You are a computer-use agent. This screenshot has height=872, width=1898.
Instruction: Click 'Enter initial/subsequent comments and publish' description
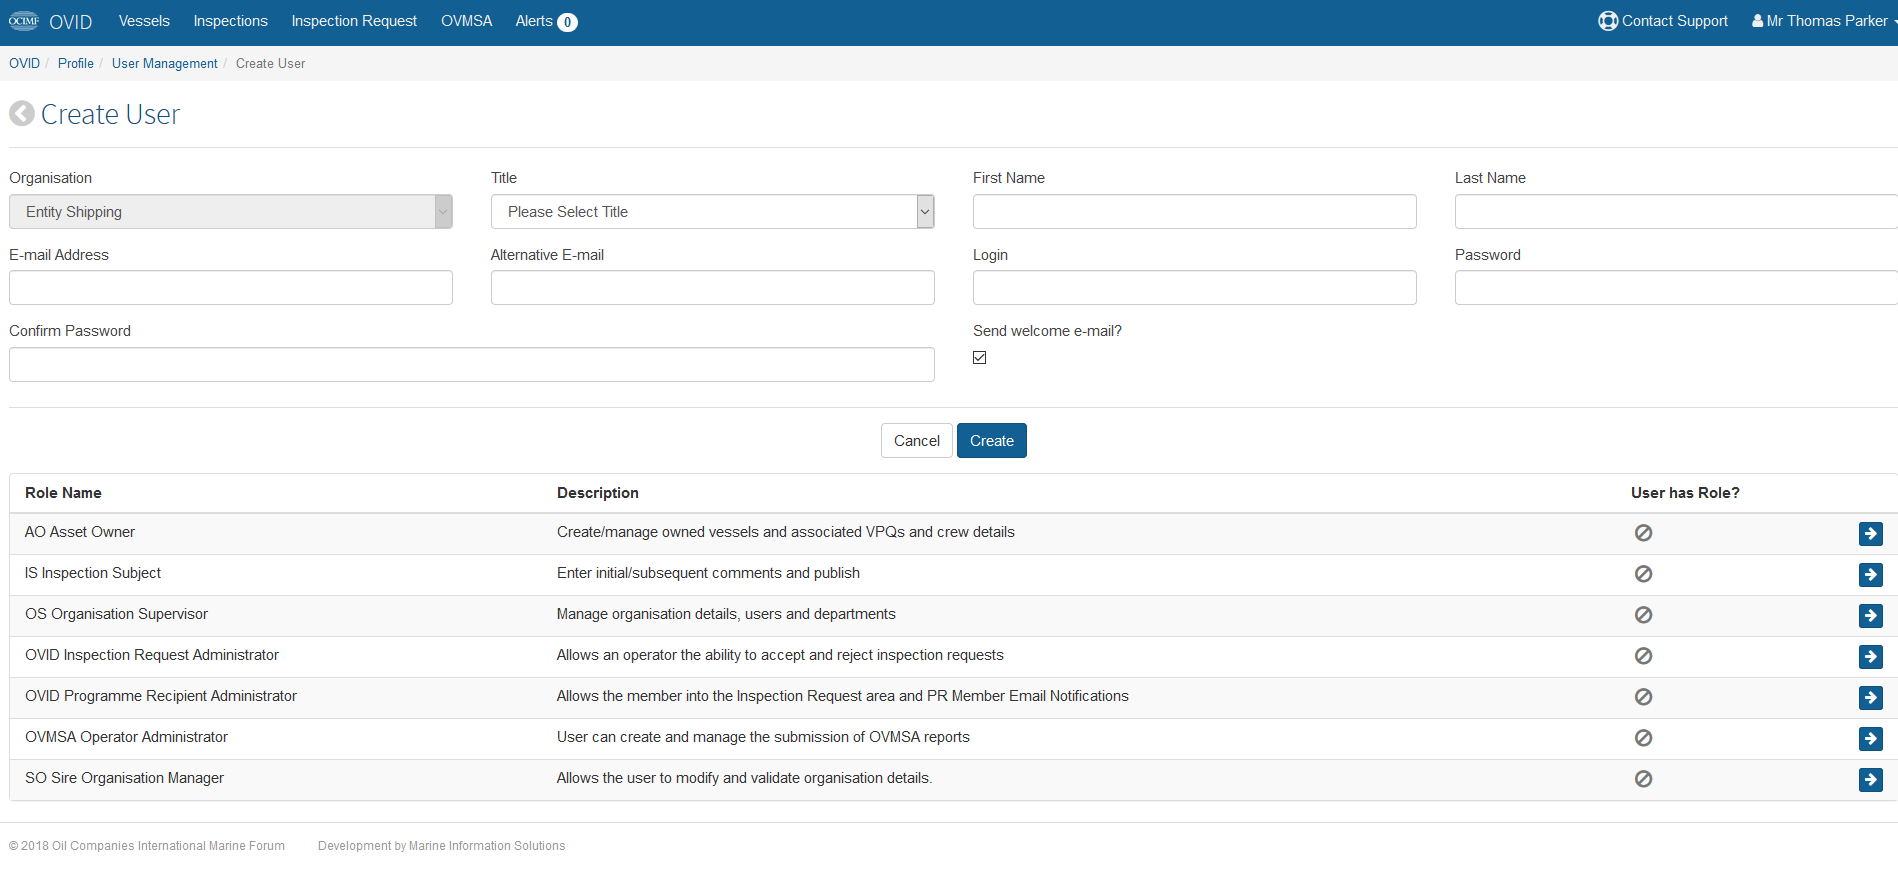point(708,573)
